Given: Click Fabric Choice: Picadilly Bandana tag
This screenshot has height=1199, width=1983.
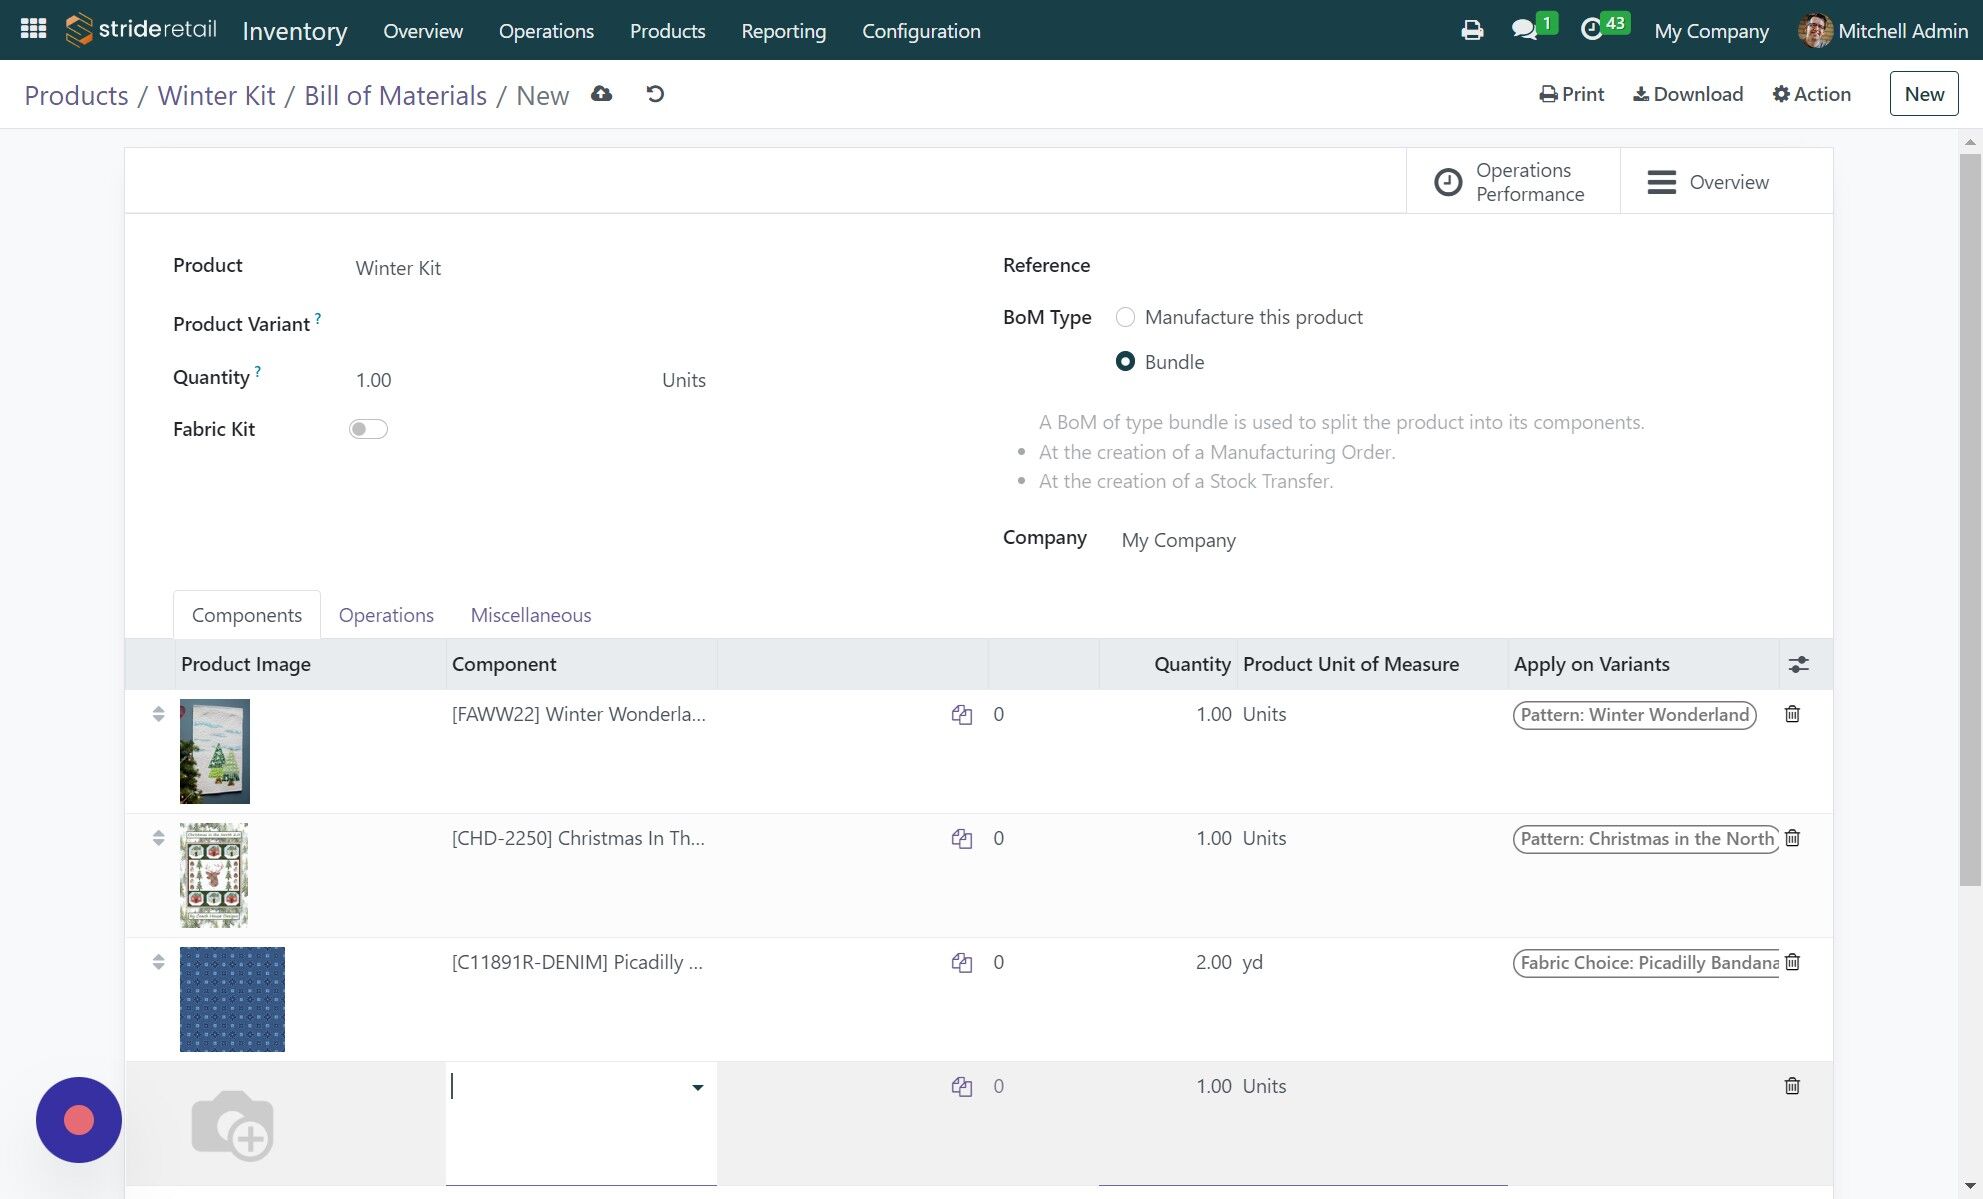Looking at the screenshot, I should pos(1646,963).
